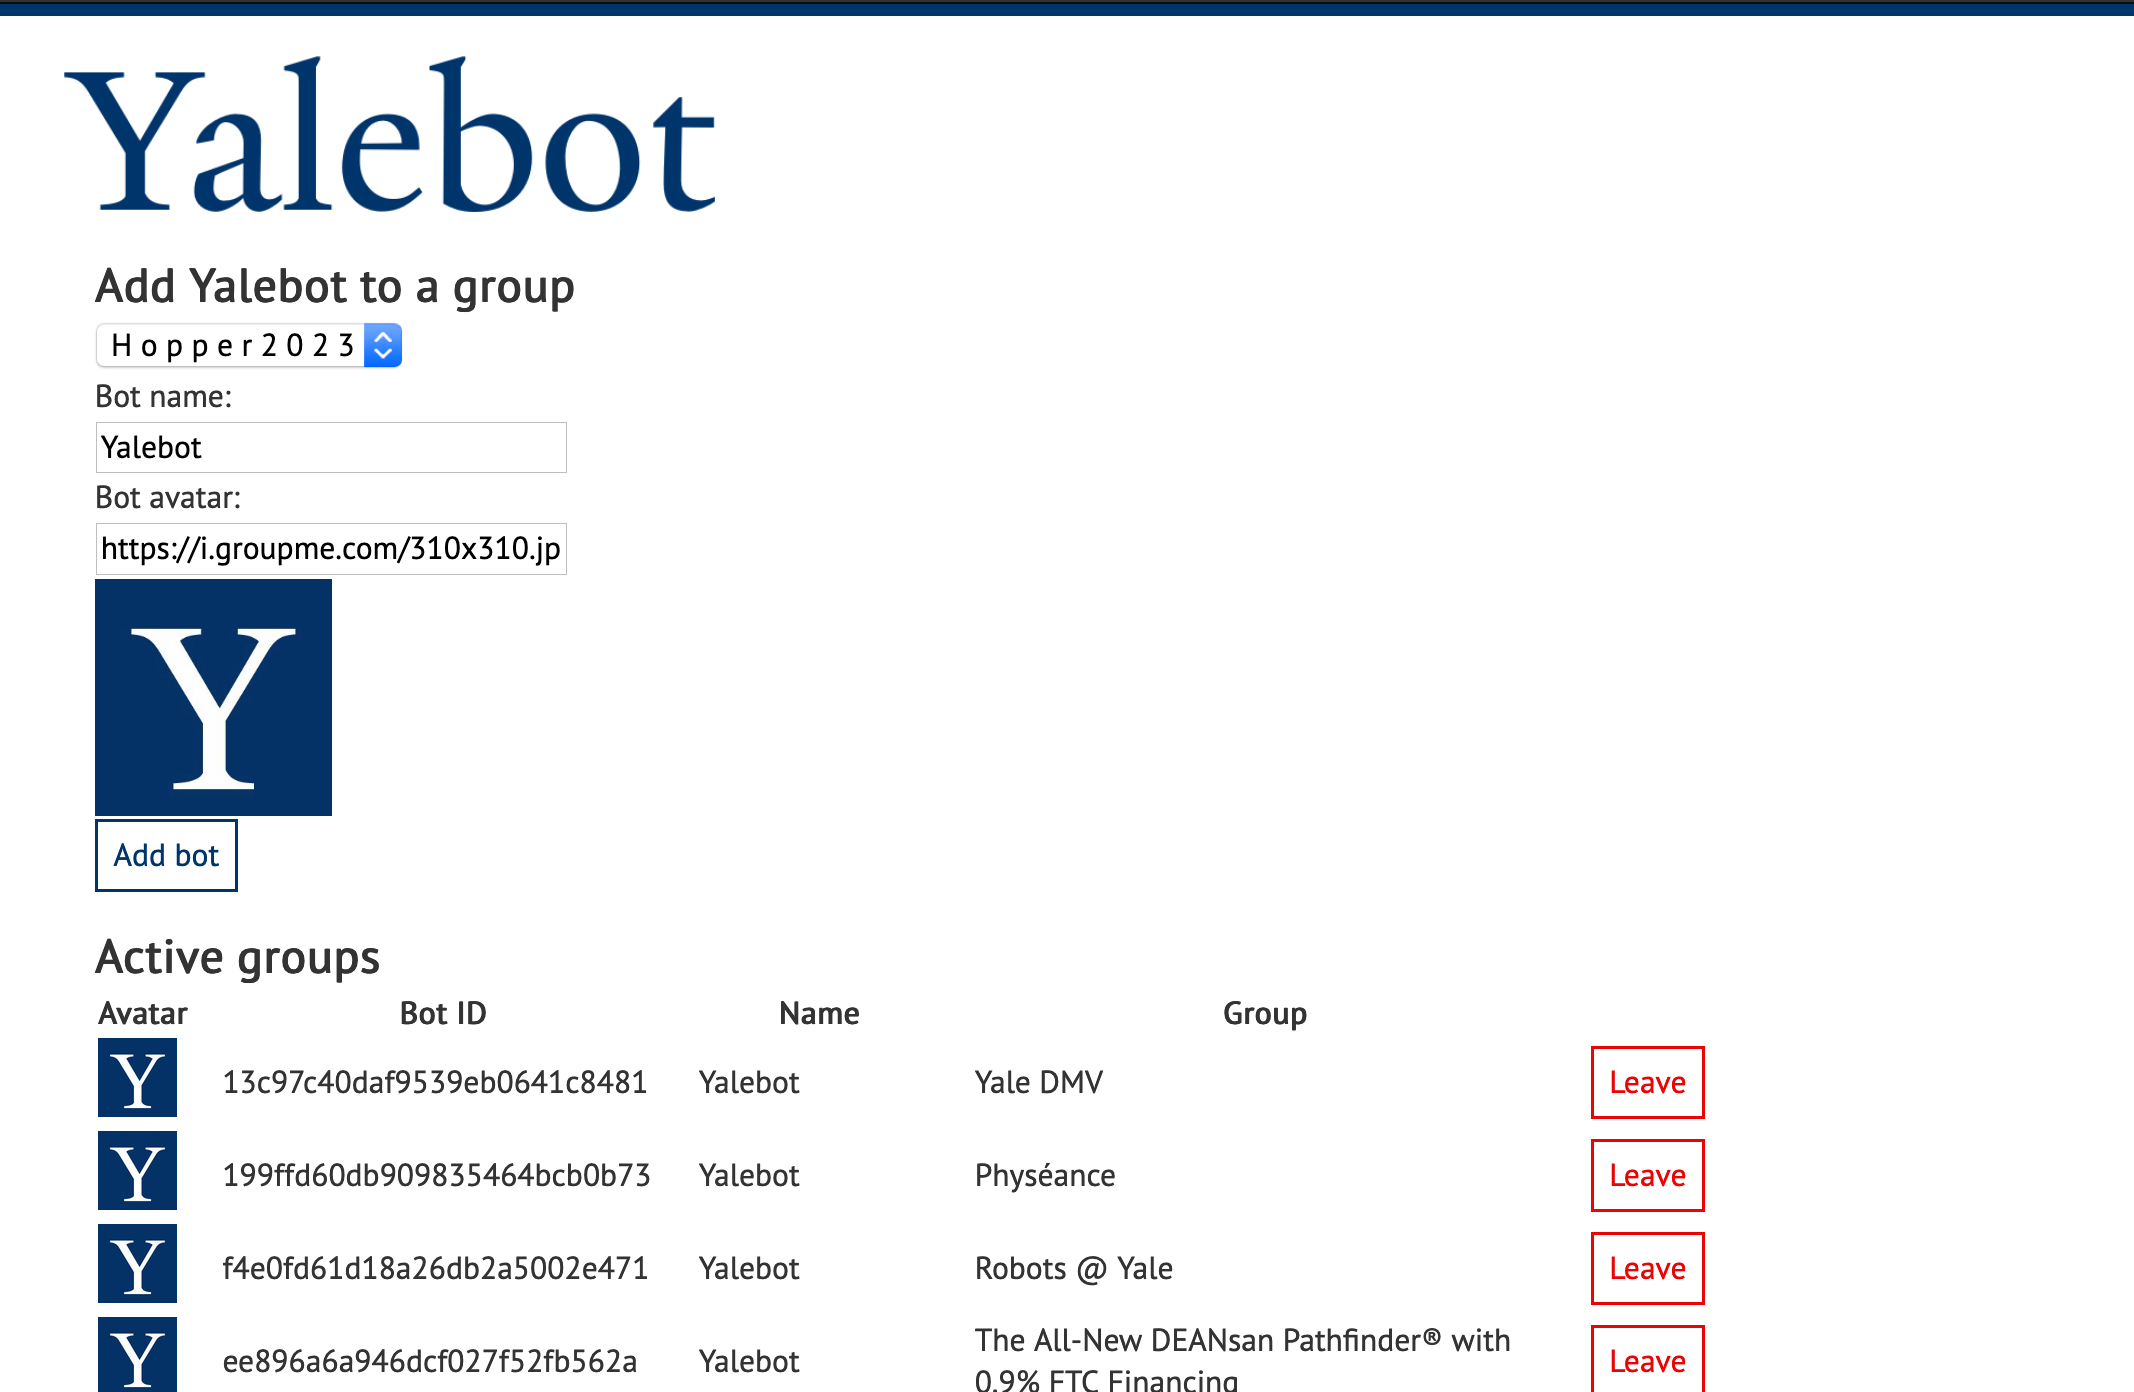This screenshot has width=2134, height=1392.
Task: Click the Y avatar for Physéance group
Action: click(137, 1171)
